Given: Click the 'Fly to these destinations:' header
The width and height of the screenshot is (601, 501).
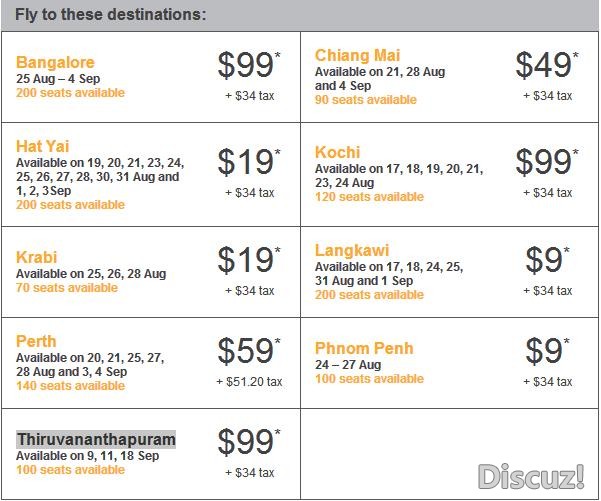Looking at the screenshot, I should click(x=110, y=15).
